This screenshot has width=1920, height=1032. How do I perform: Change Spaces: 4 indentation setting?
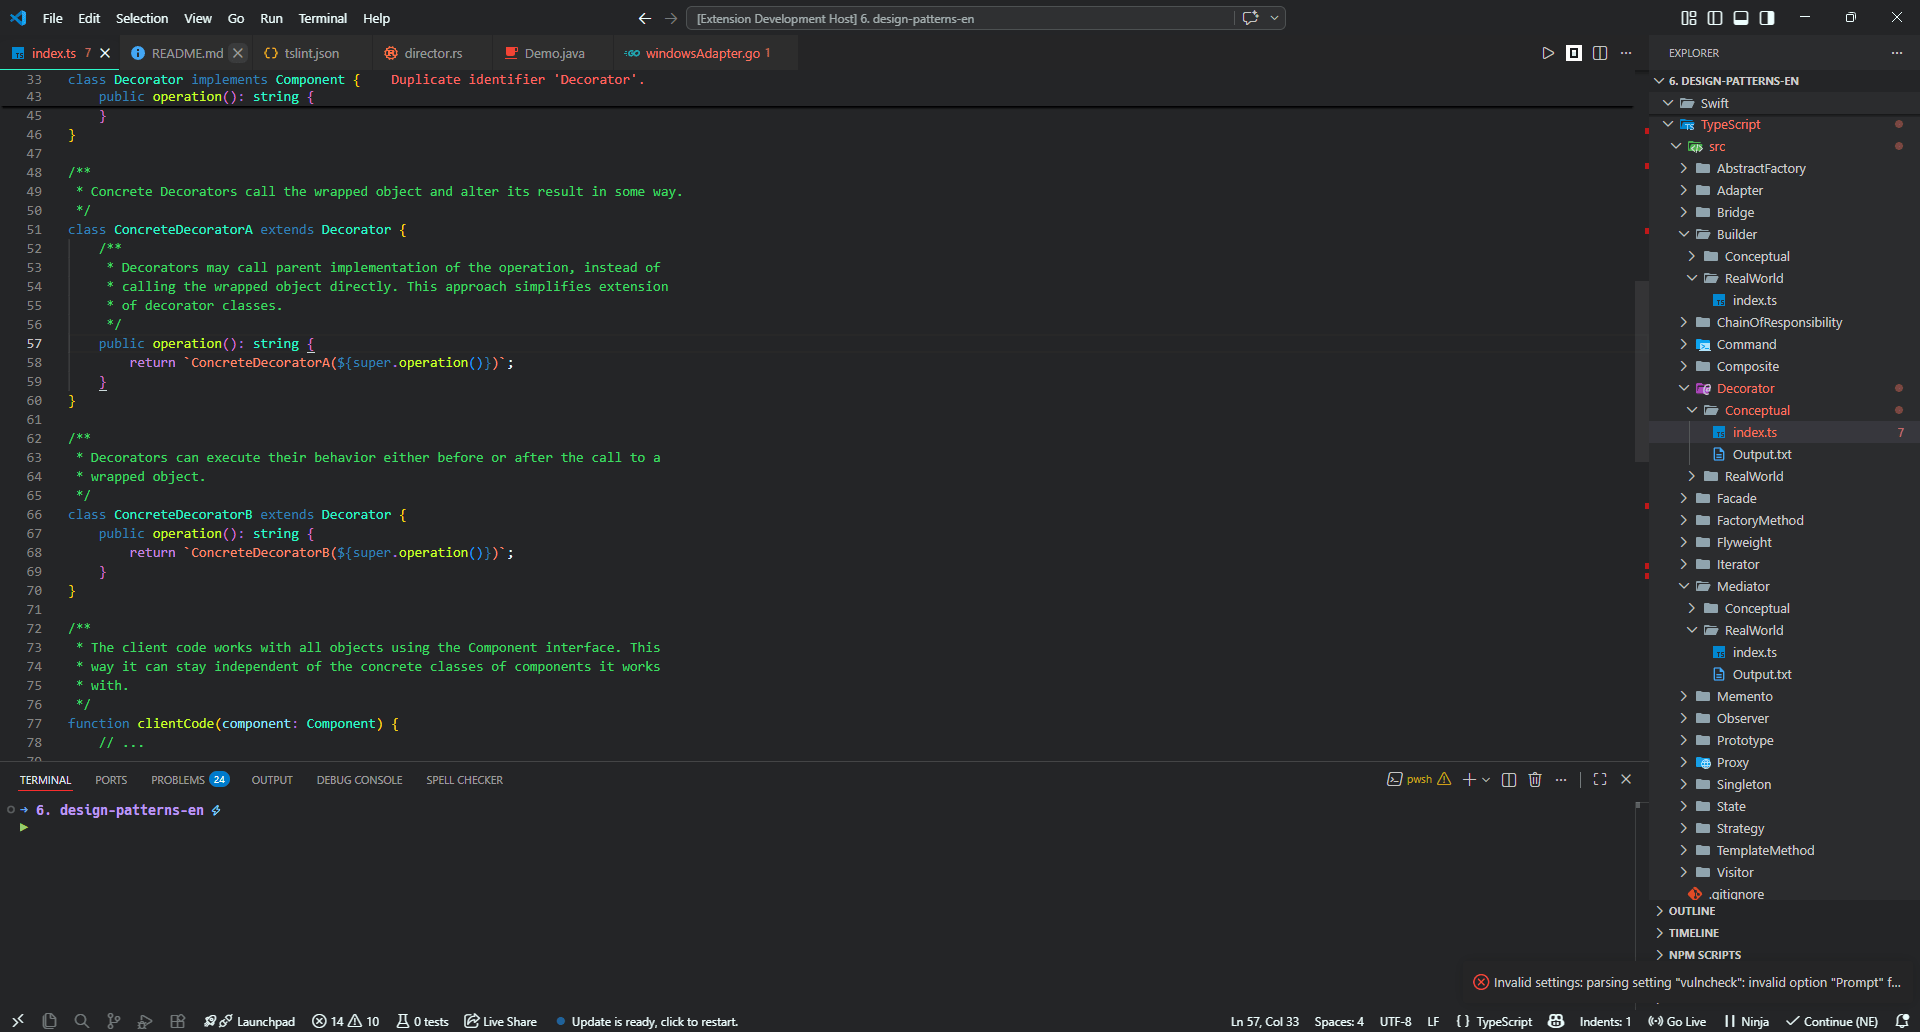pyautogui.click(x=1339, y=1021)
